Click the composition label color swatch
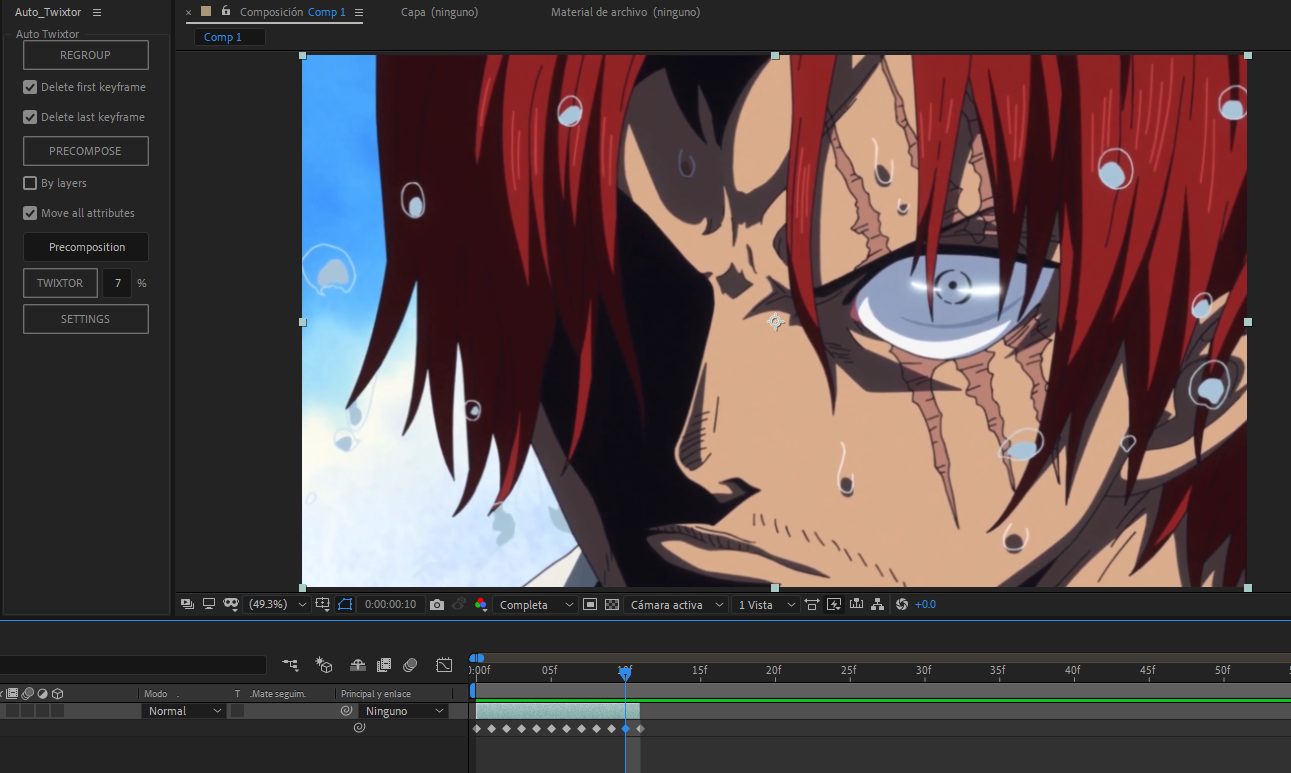Image resolution: width=1291 pixels, height=773 pixels. point(206,11)
